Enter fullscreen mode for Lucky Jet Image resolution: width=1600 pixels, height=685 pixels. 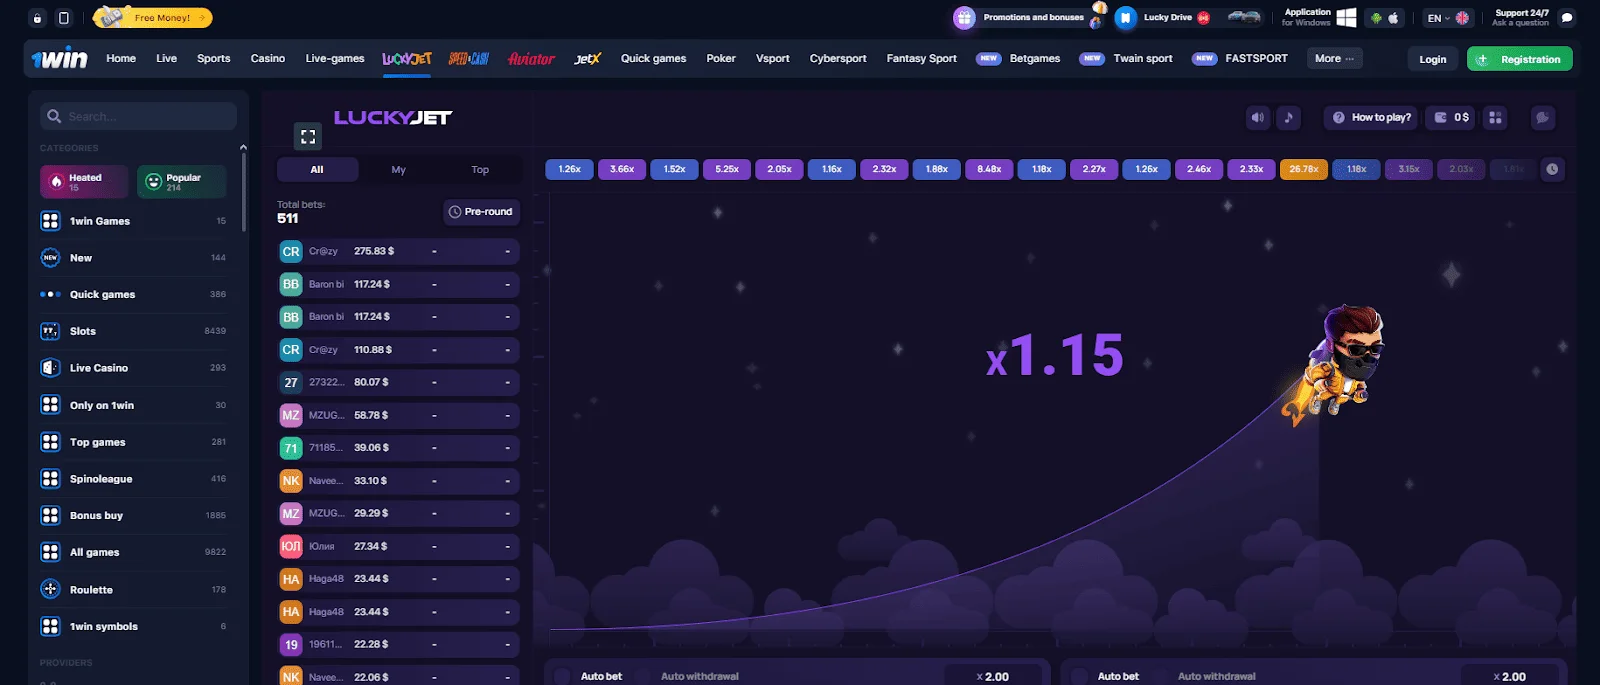click(x=308, y=137)
